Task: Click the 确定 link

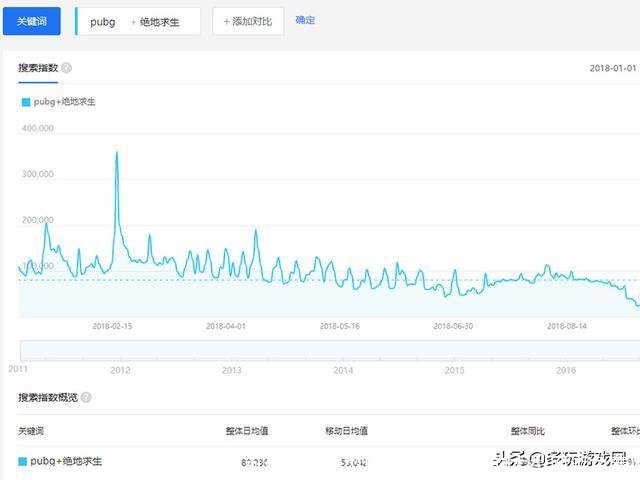Action: pyautogui.click(x=305, y=20)
